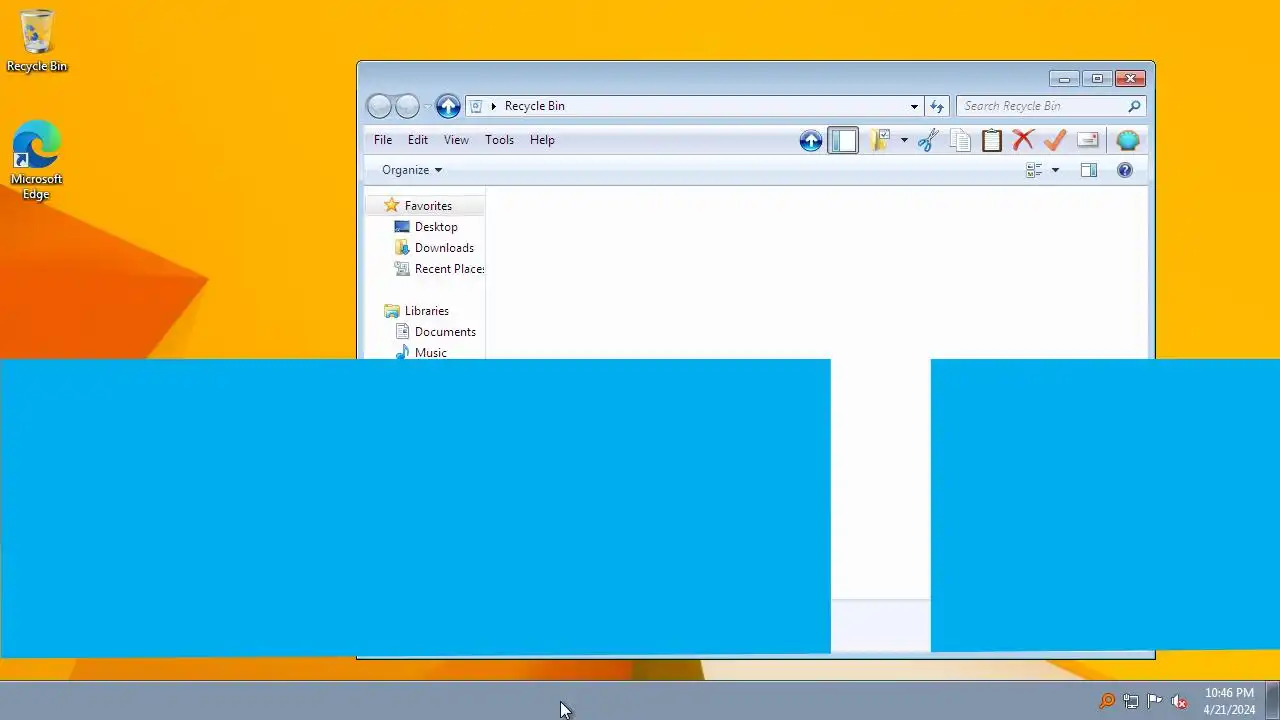Select Libraries in the navigation pane
The height and width of the screenshot is (720, 1280).
click(x=426, y=311)
